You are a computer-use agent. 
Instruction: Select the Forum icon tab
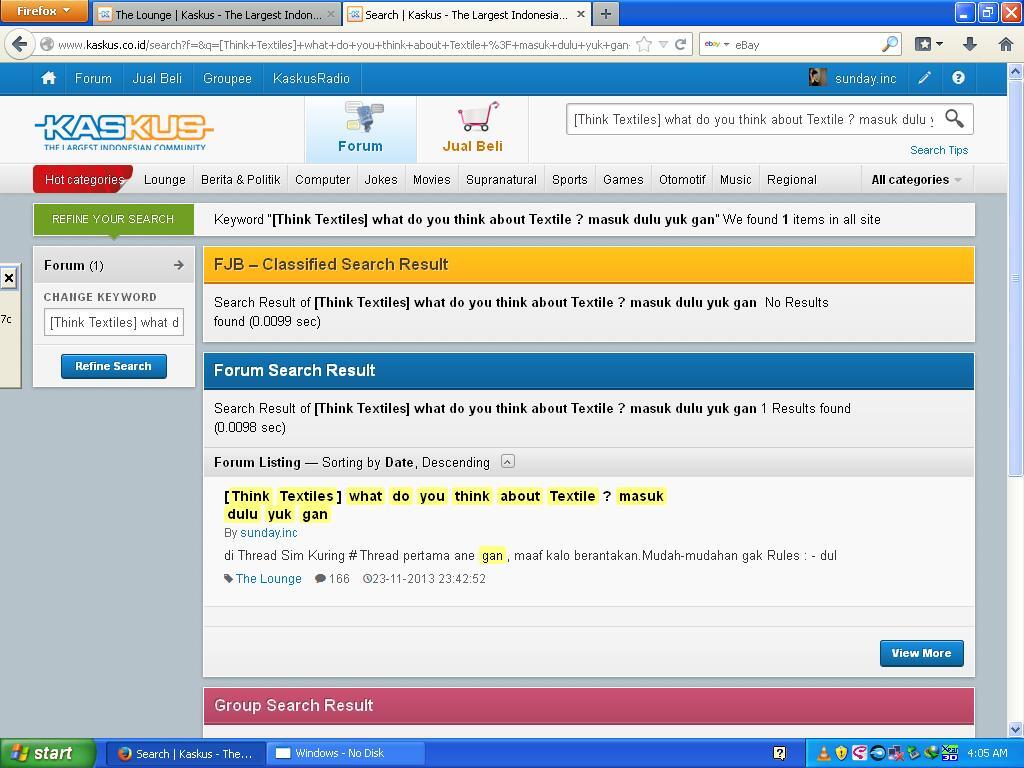coord(360,129)
